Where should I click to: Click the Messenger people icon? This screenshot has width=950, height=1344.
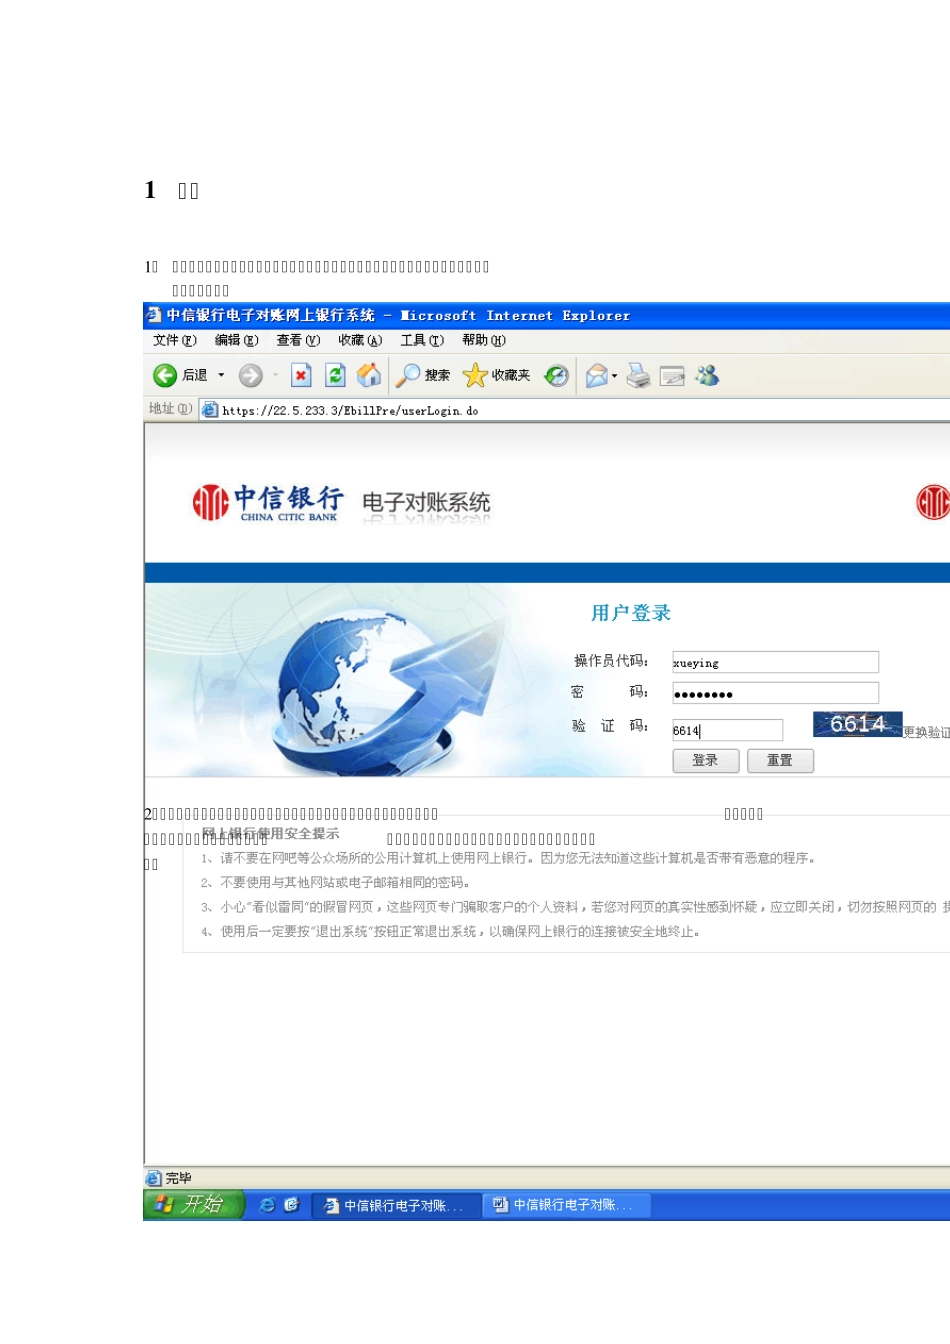708,375
